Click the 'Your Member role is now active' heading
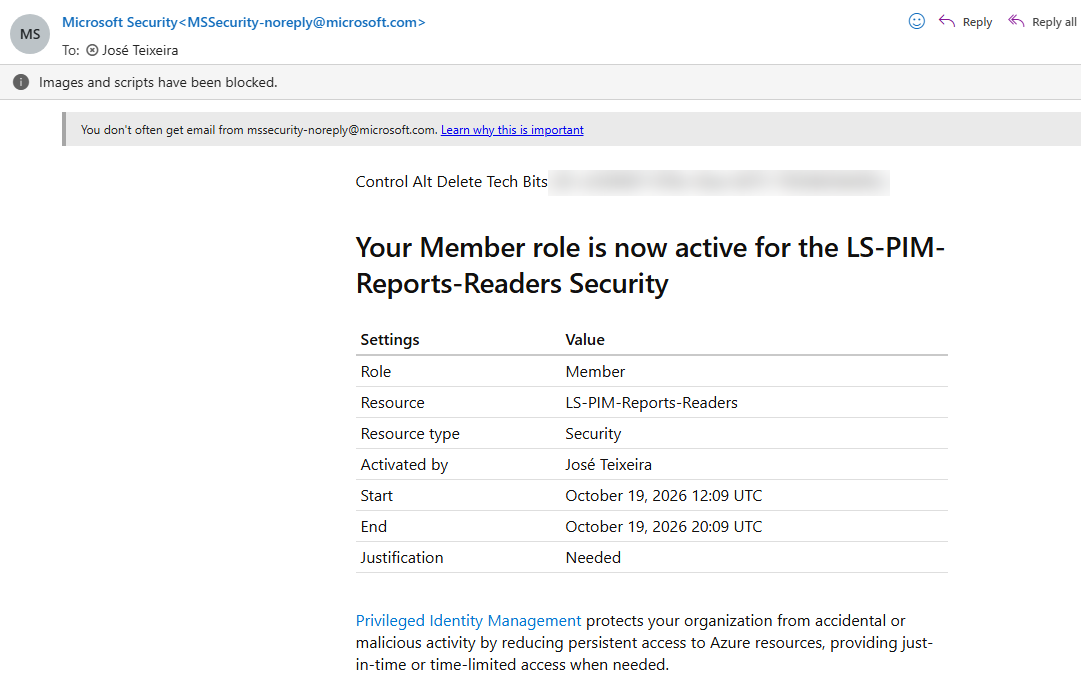The height and width of the screenshot is (690, 1081). click(x=649, y=265)
